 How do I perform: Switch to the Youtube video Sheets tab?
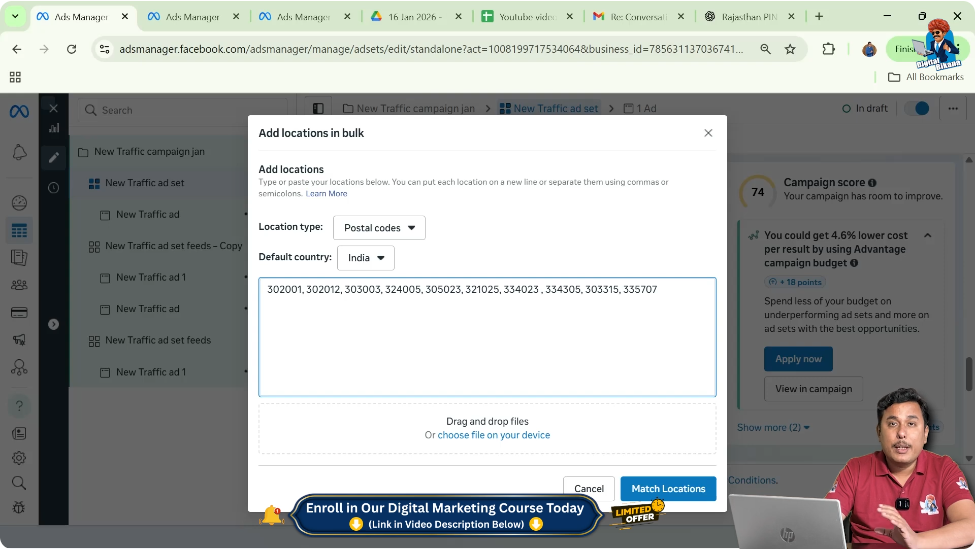(x=527, y=17)
